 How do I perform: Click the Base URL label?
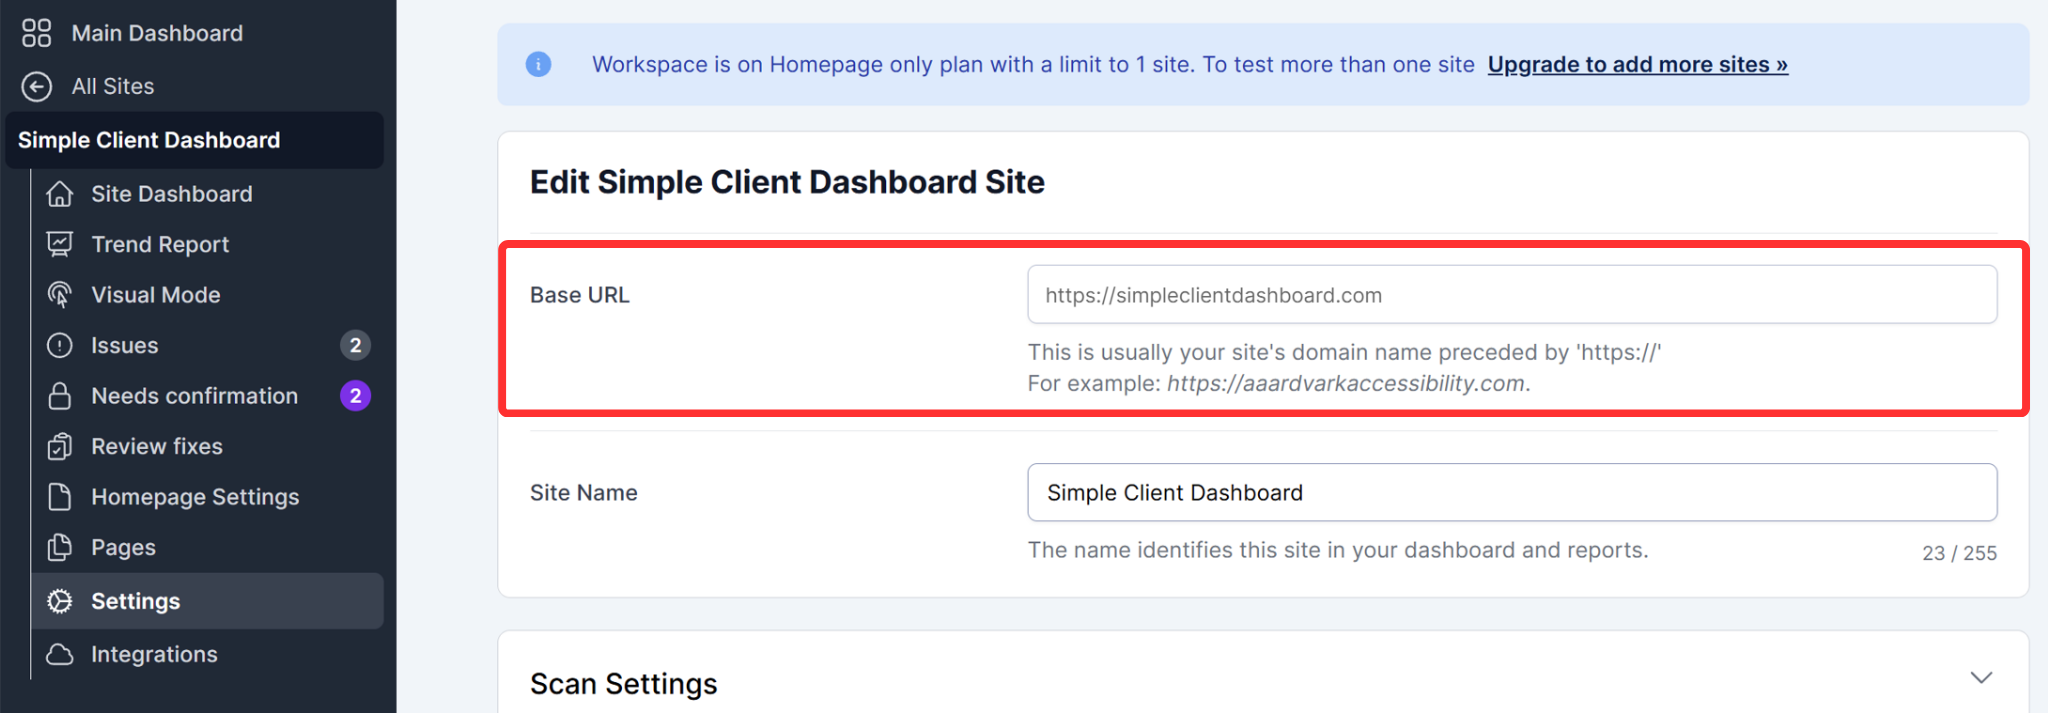[x=580, y=295]
